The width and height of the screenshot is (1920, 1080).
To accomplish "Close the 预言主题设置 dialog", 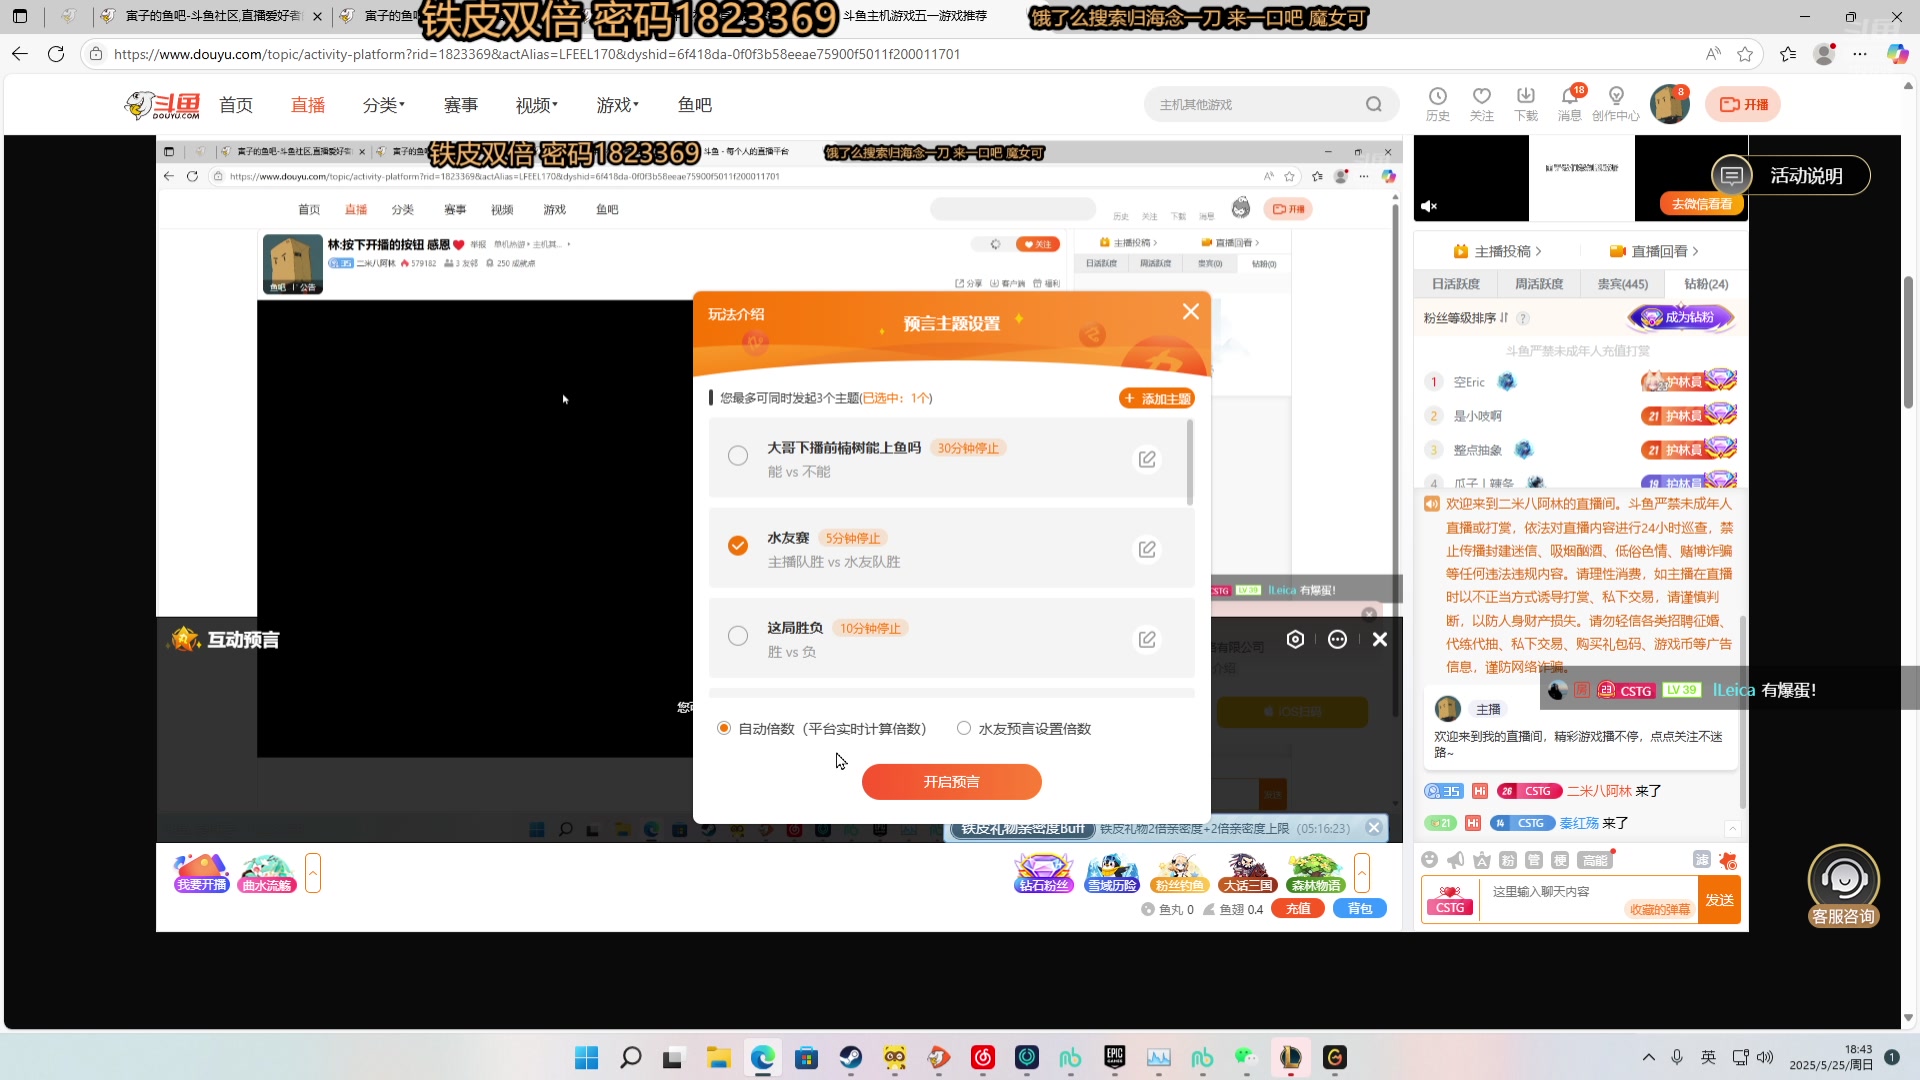I will [1190, 312].
